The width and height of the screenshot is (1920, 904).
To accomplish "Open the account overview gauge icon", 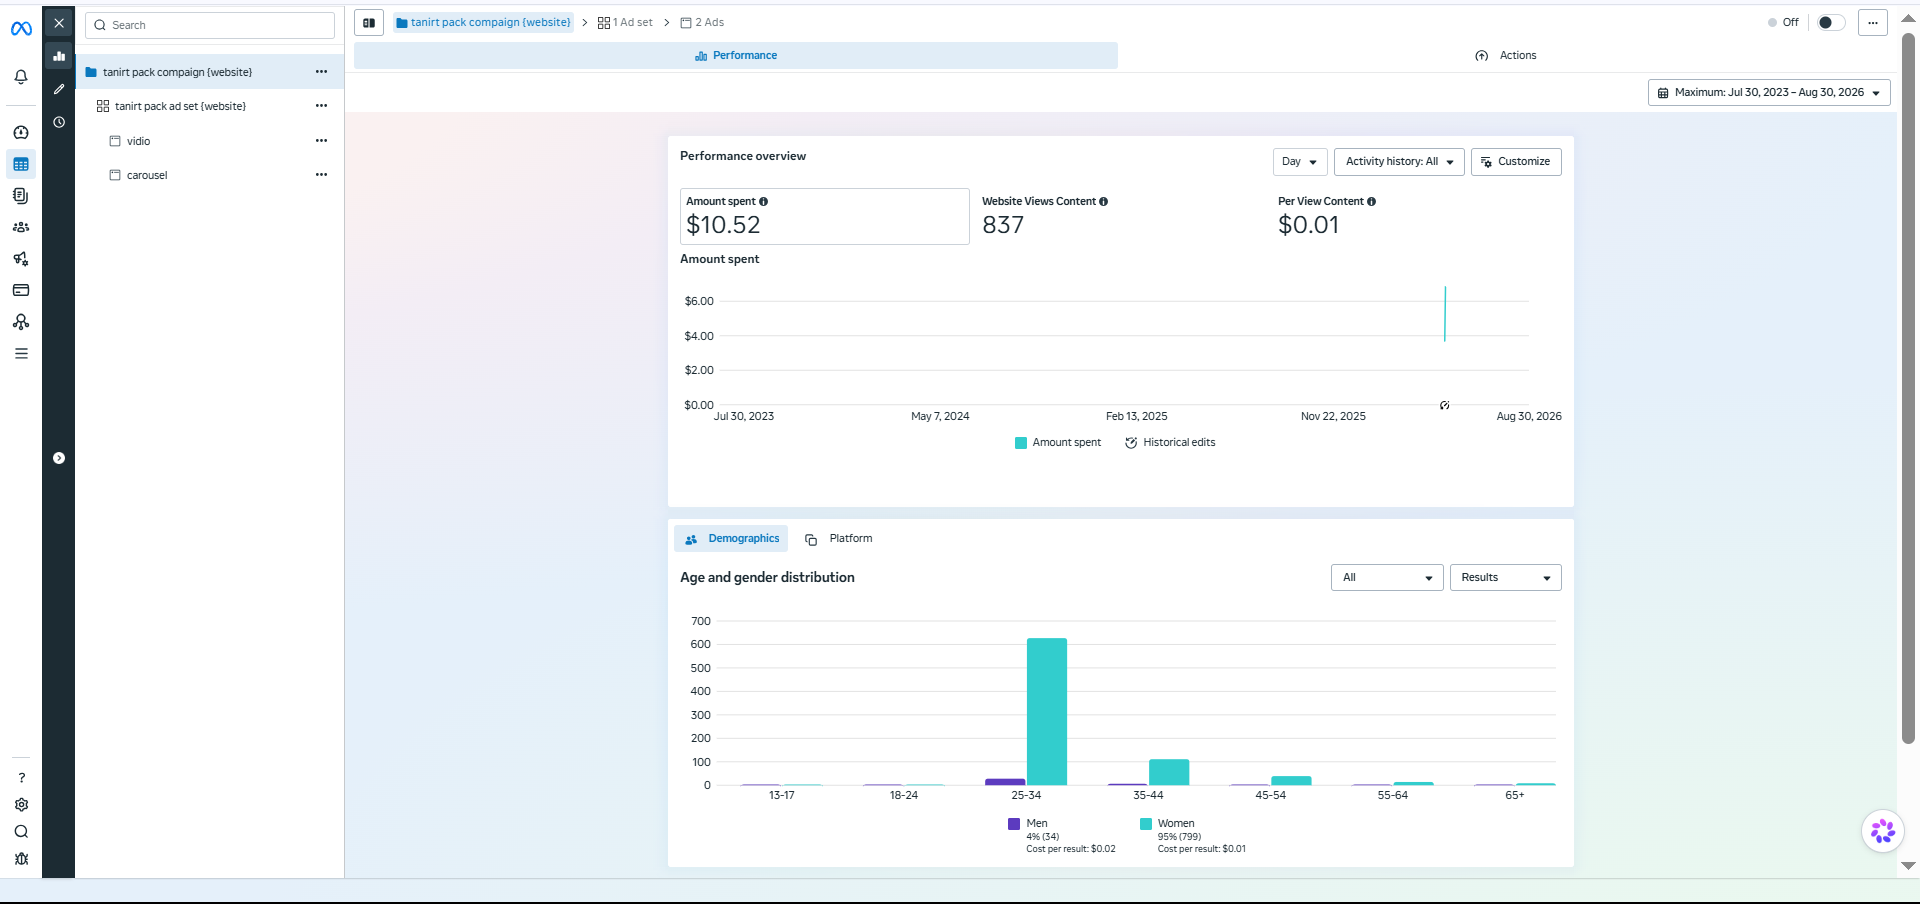I will tap(21, 132).
